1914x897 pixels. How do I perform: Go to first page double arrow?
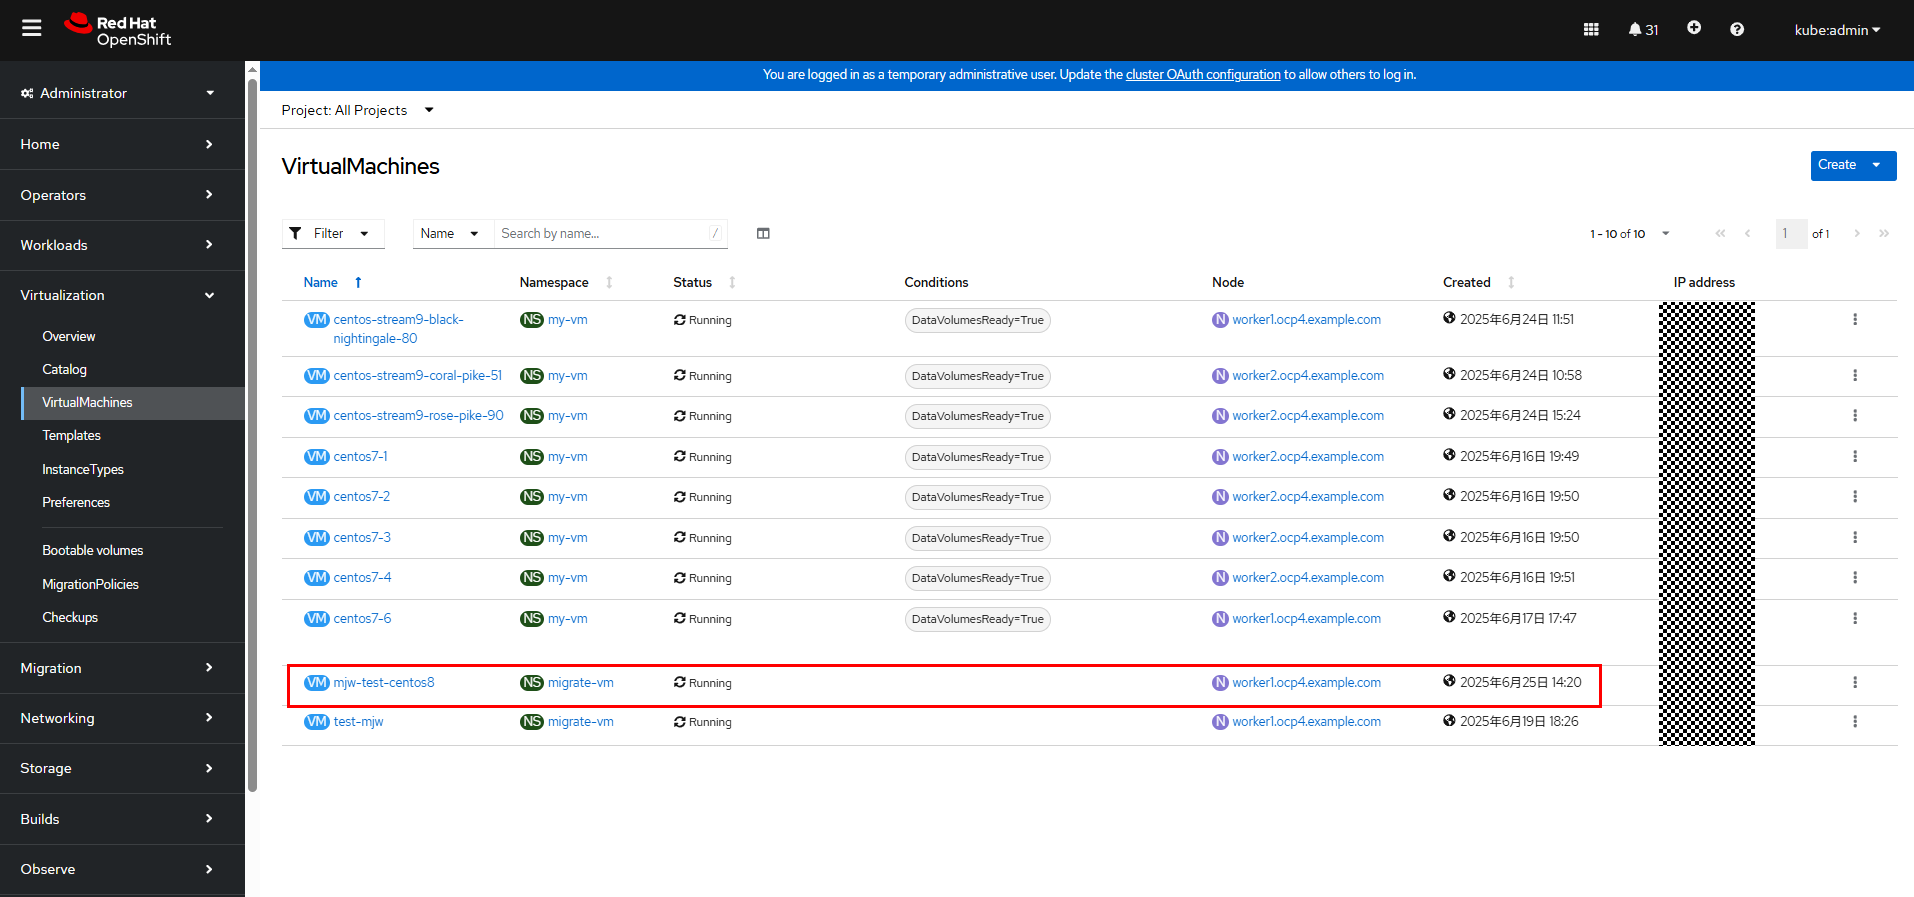pyautogui.click(x=1720, y=233)
